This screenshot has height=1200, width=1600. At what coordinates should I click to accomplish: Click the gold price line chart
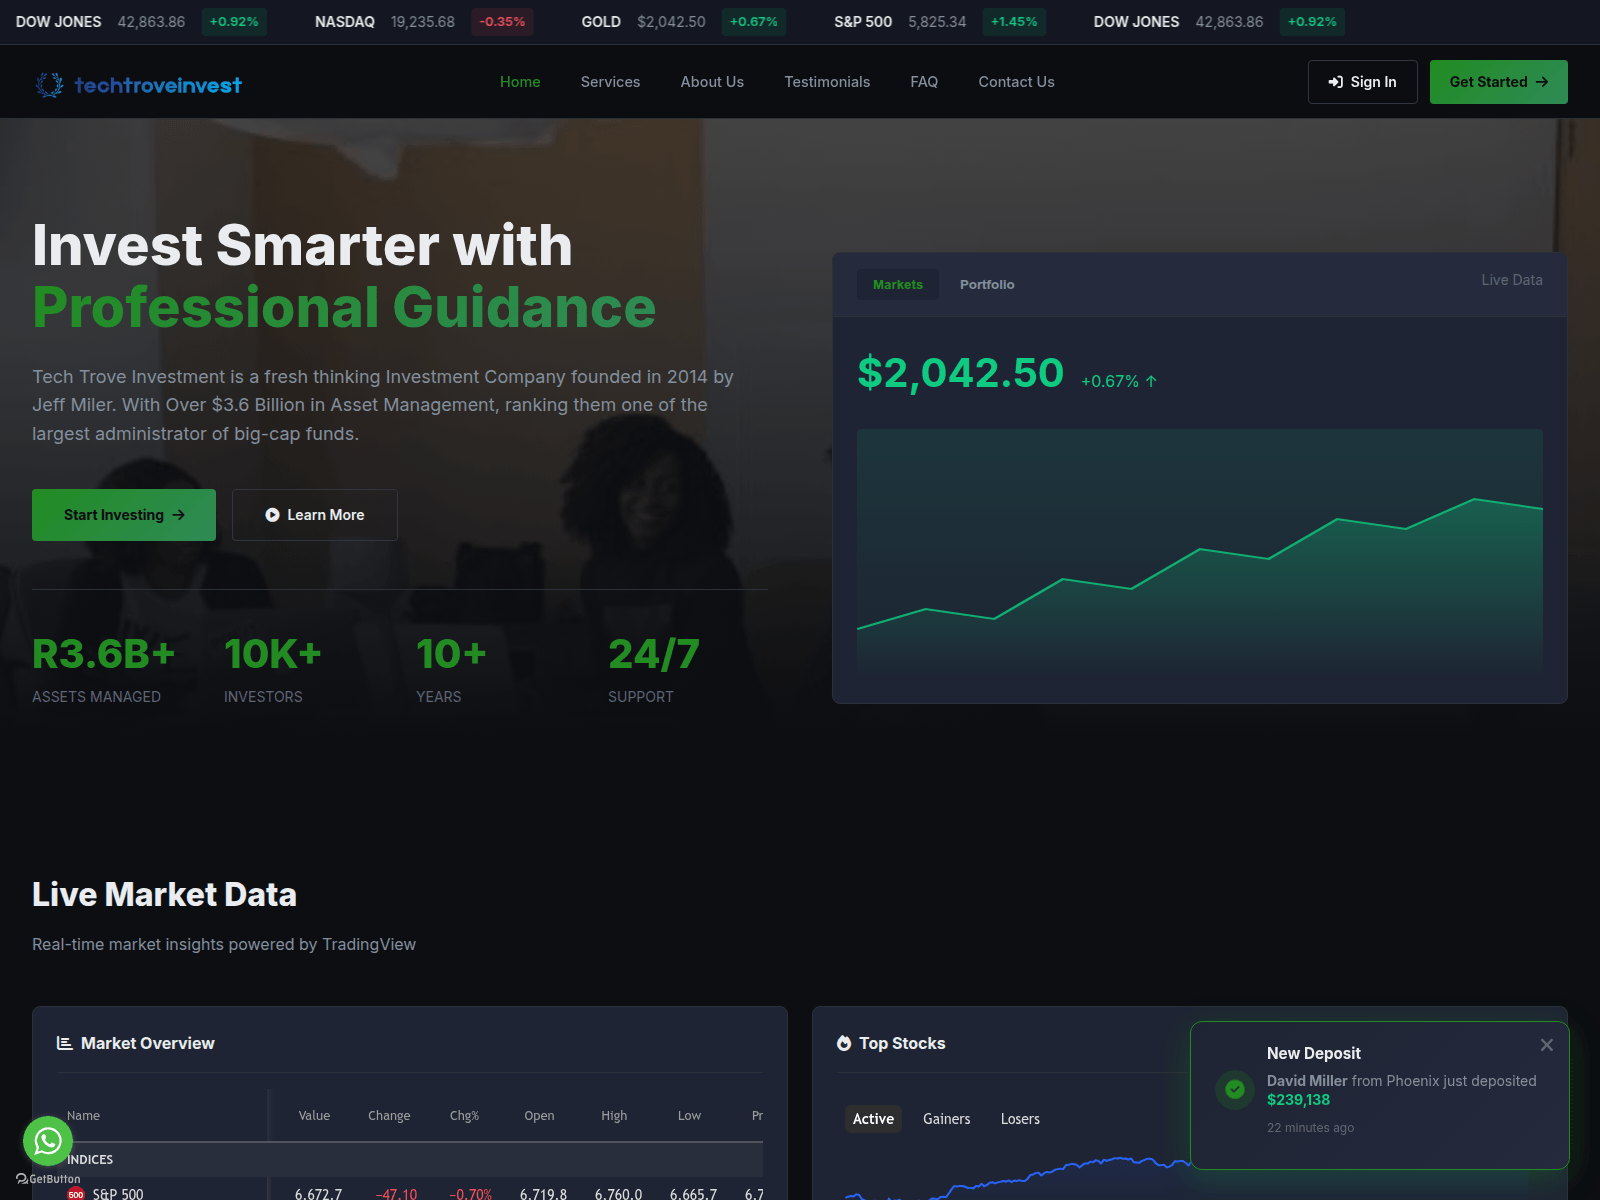point(1200,550)
